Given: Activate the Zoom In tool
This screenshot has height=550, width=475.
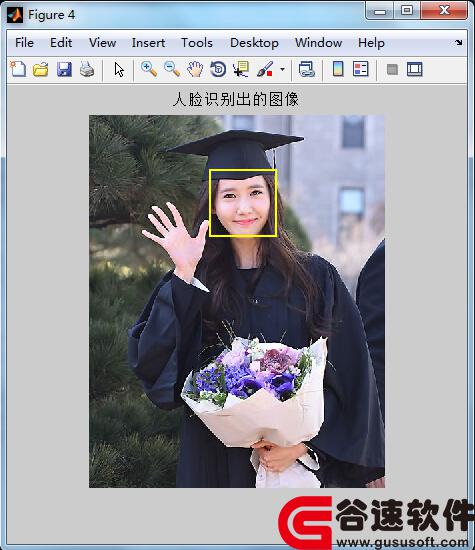Looking at the screenshot, I should click(x=149, y=69).
